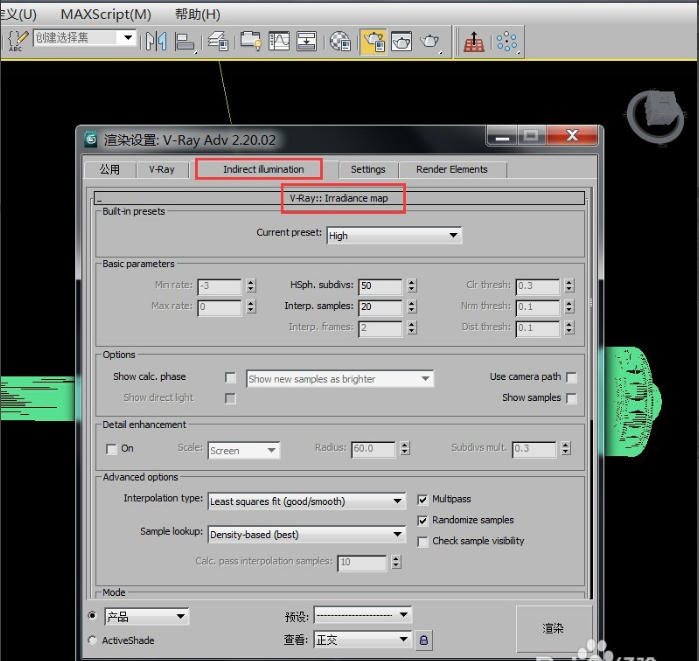Switch to the Render Elements tab
The width and height of the screenshot is (699, 661).
[x=452, y=170]
